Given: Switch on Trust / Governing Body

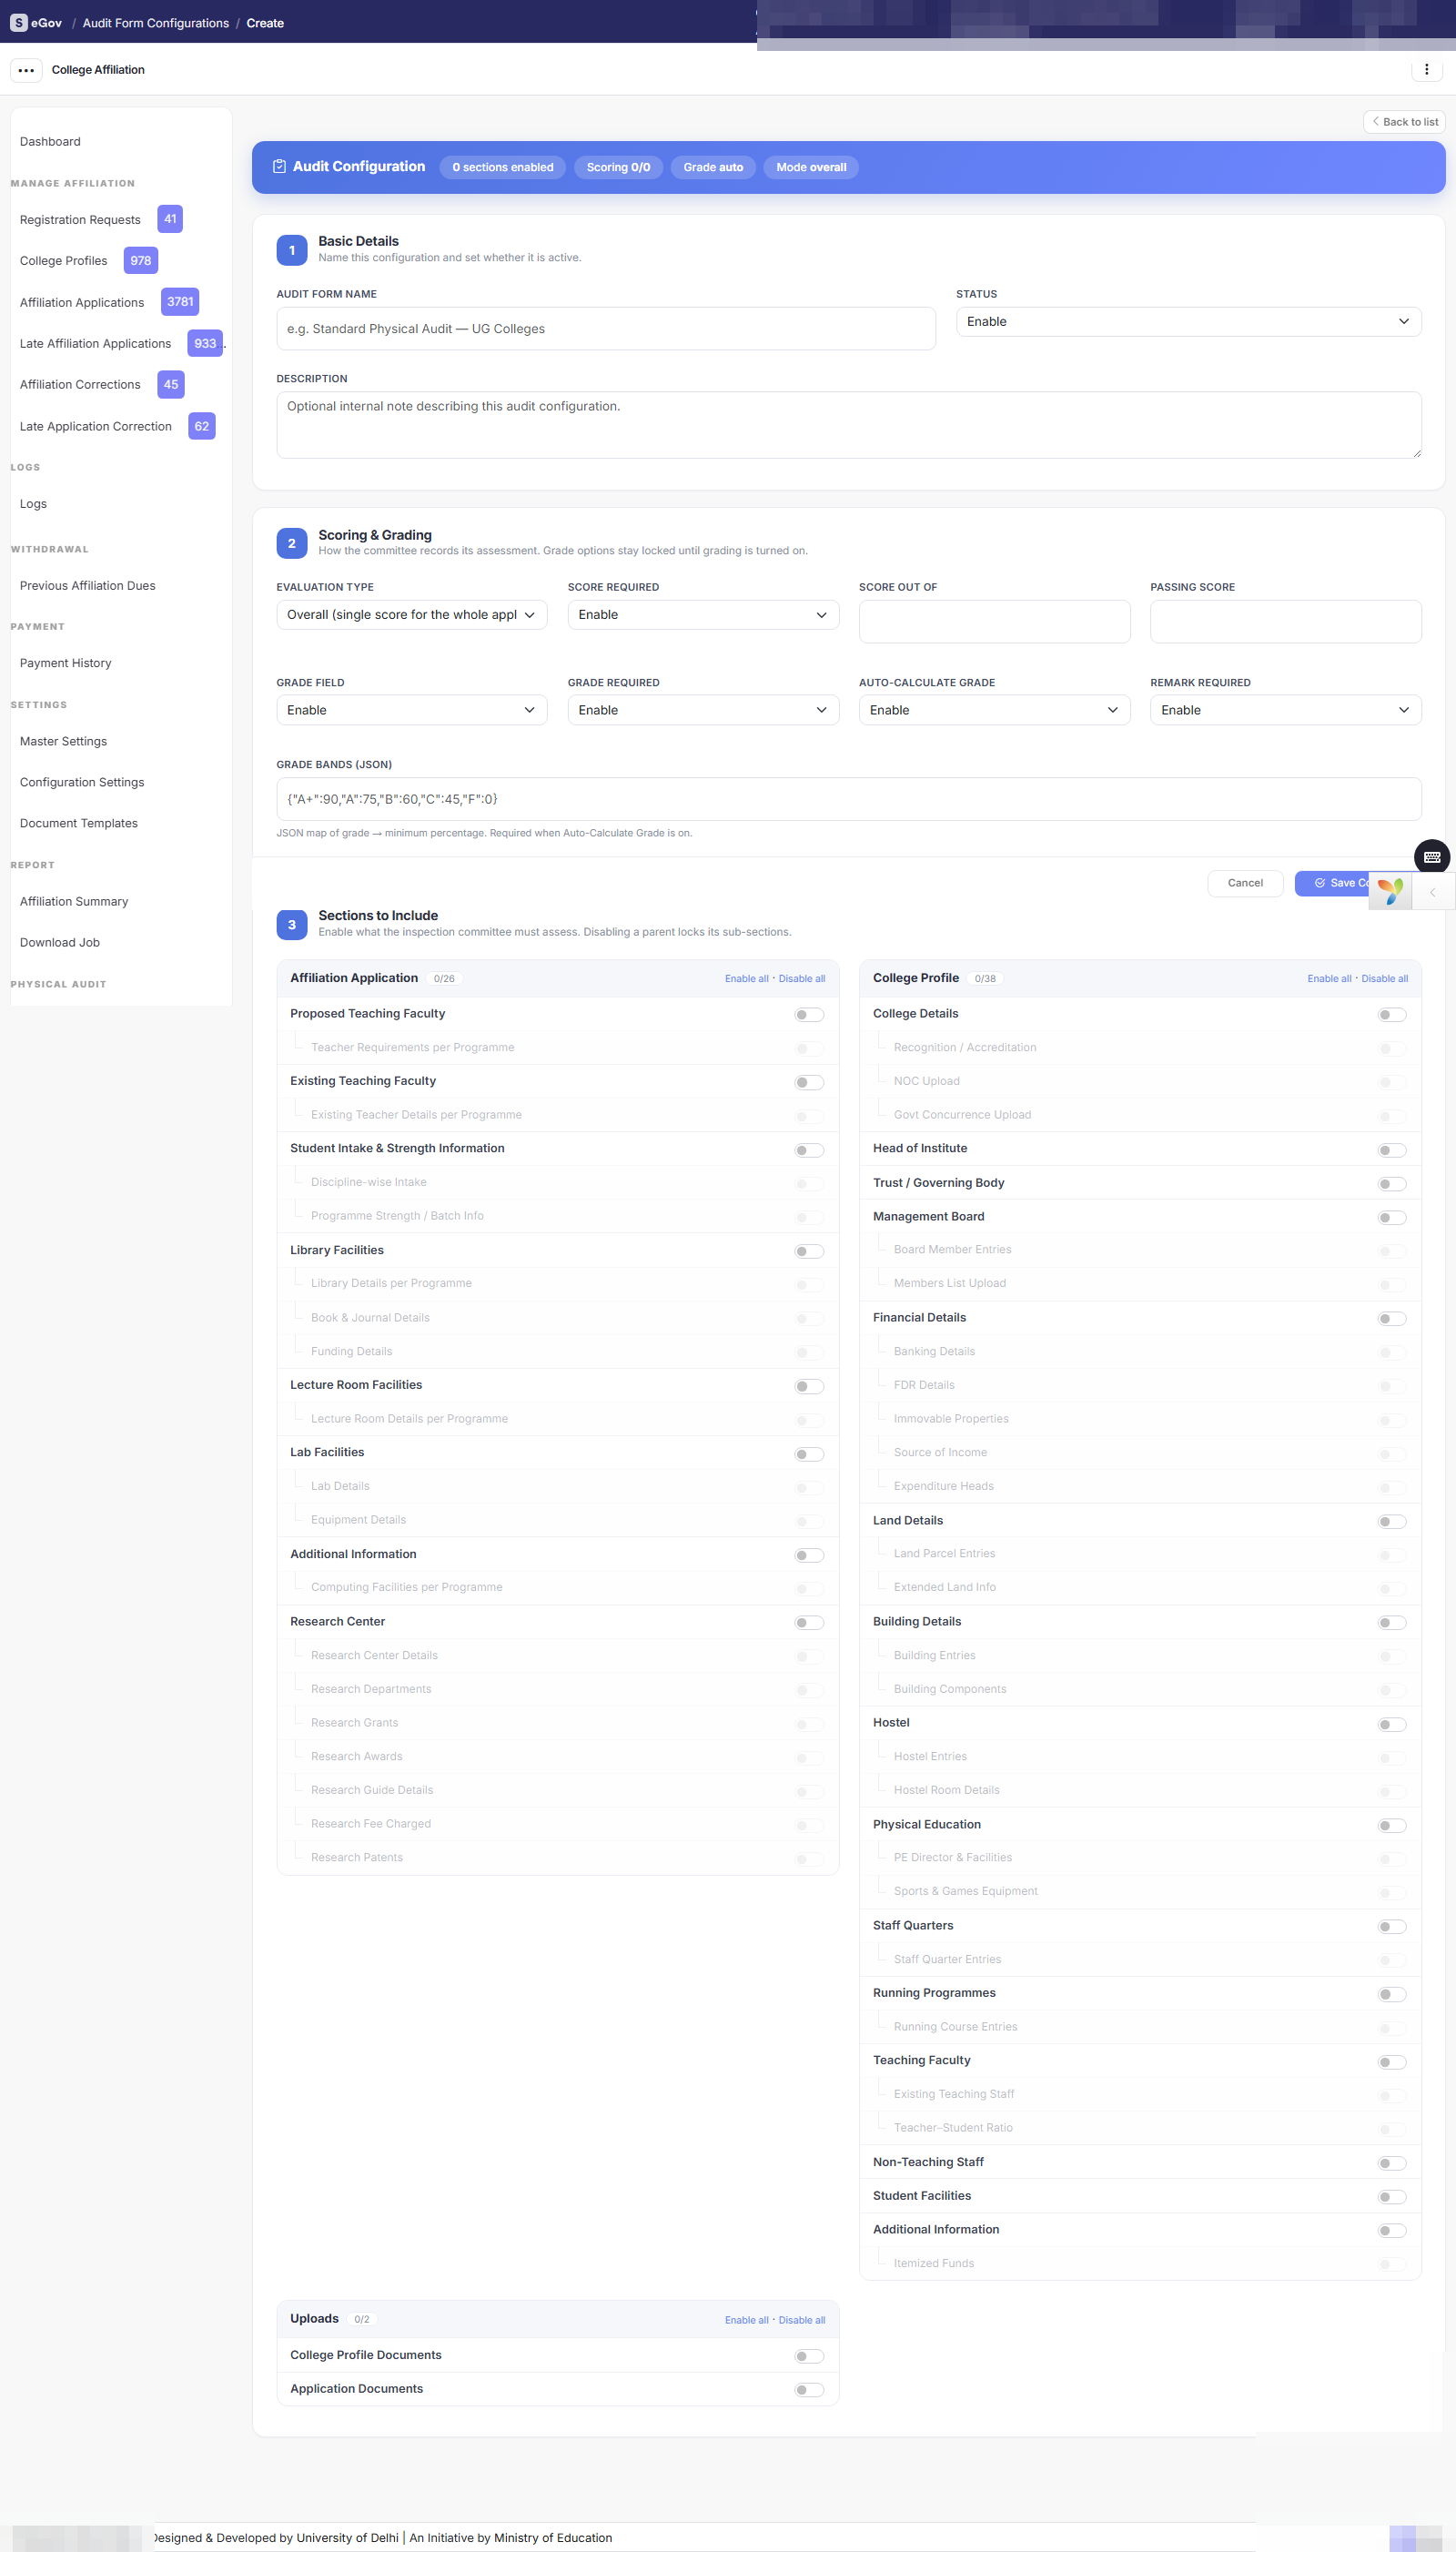Looking at the screenshot, I should coord(1392,1184).
